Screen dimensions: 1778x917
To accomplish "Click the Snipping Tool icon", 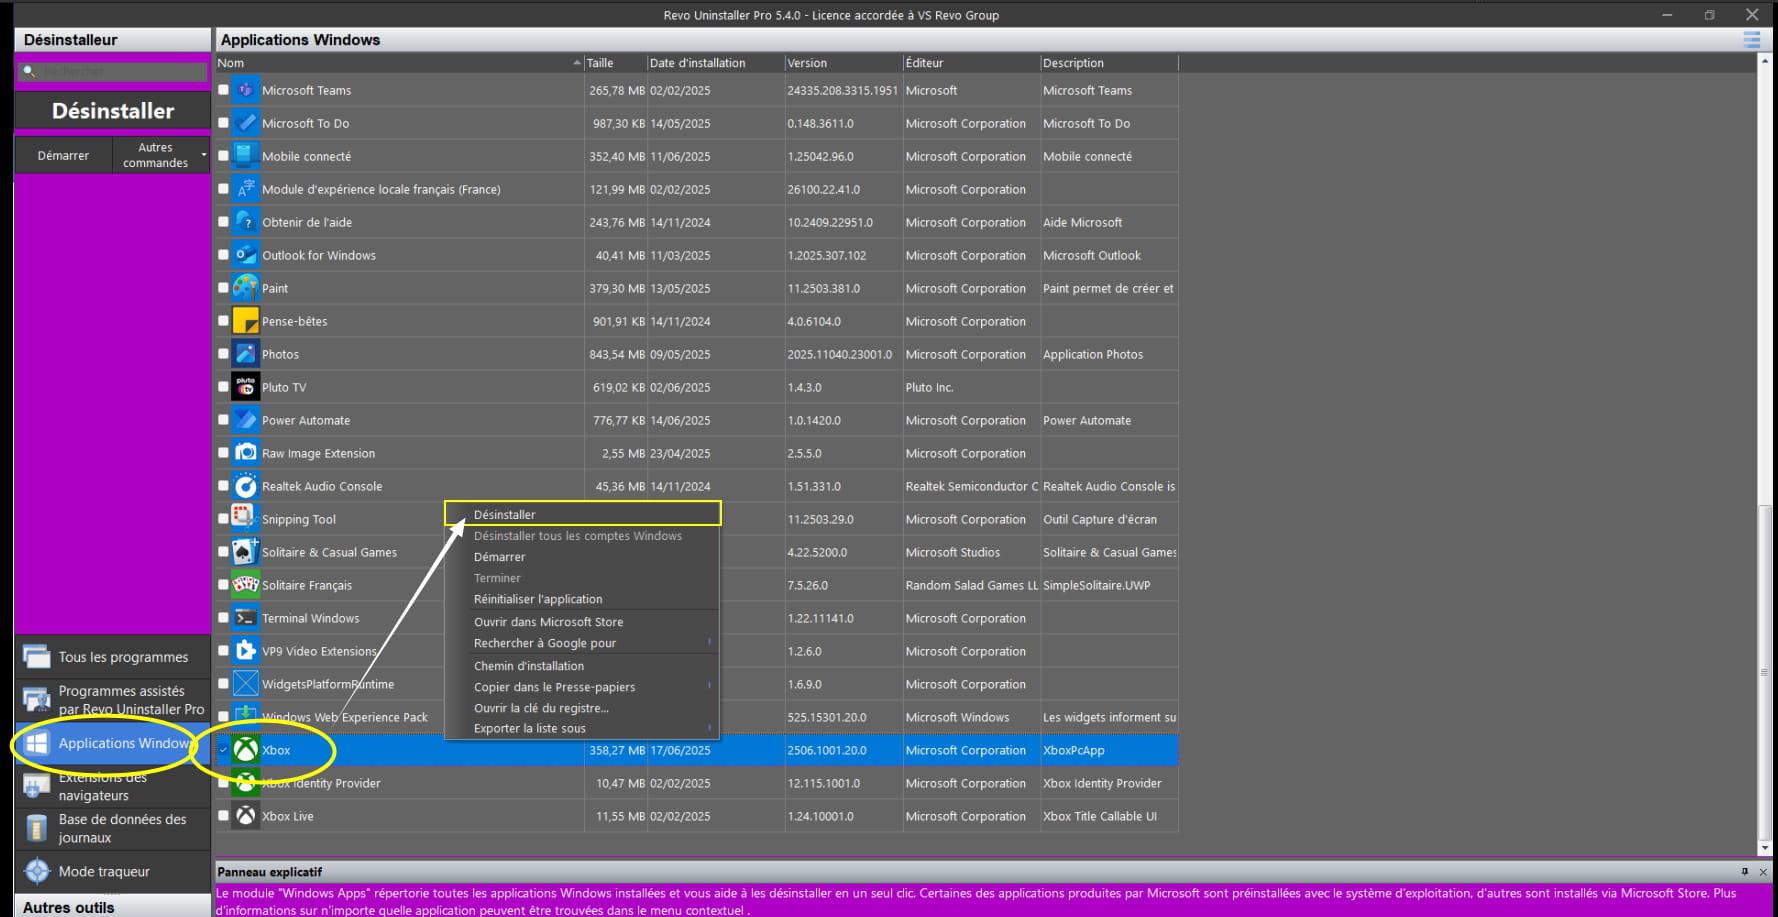I will 245,519.
